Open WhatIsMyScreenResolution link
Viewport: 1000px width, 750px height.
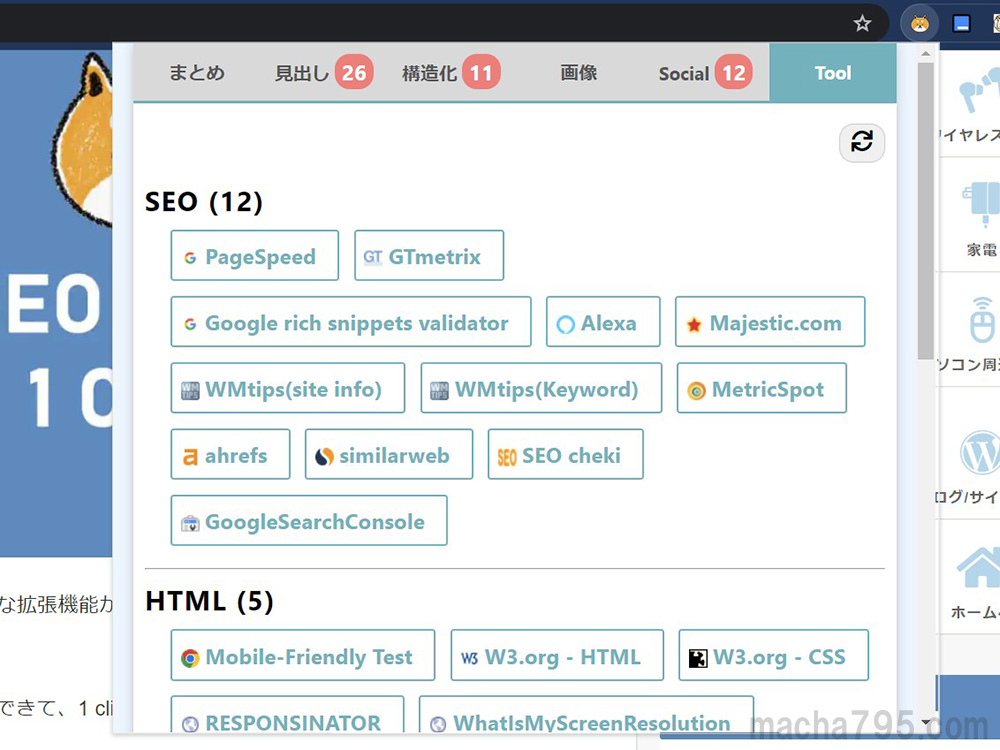coord(587,714)
